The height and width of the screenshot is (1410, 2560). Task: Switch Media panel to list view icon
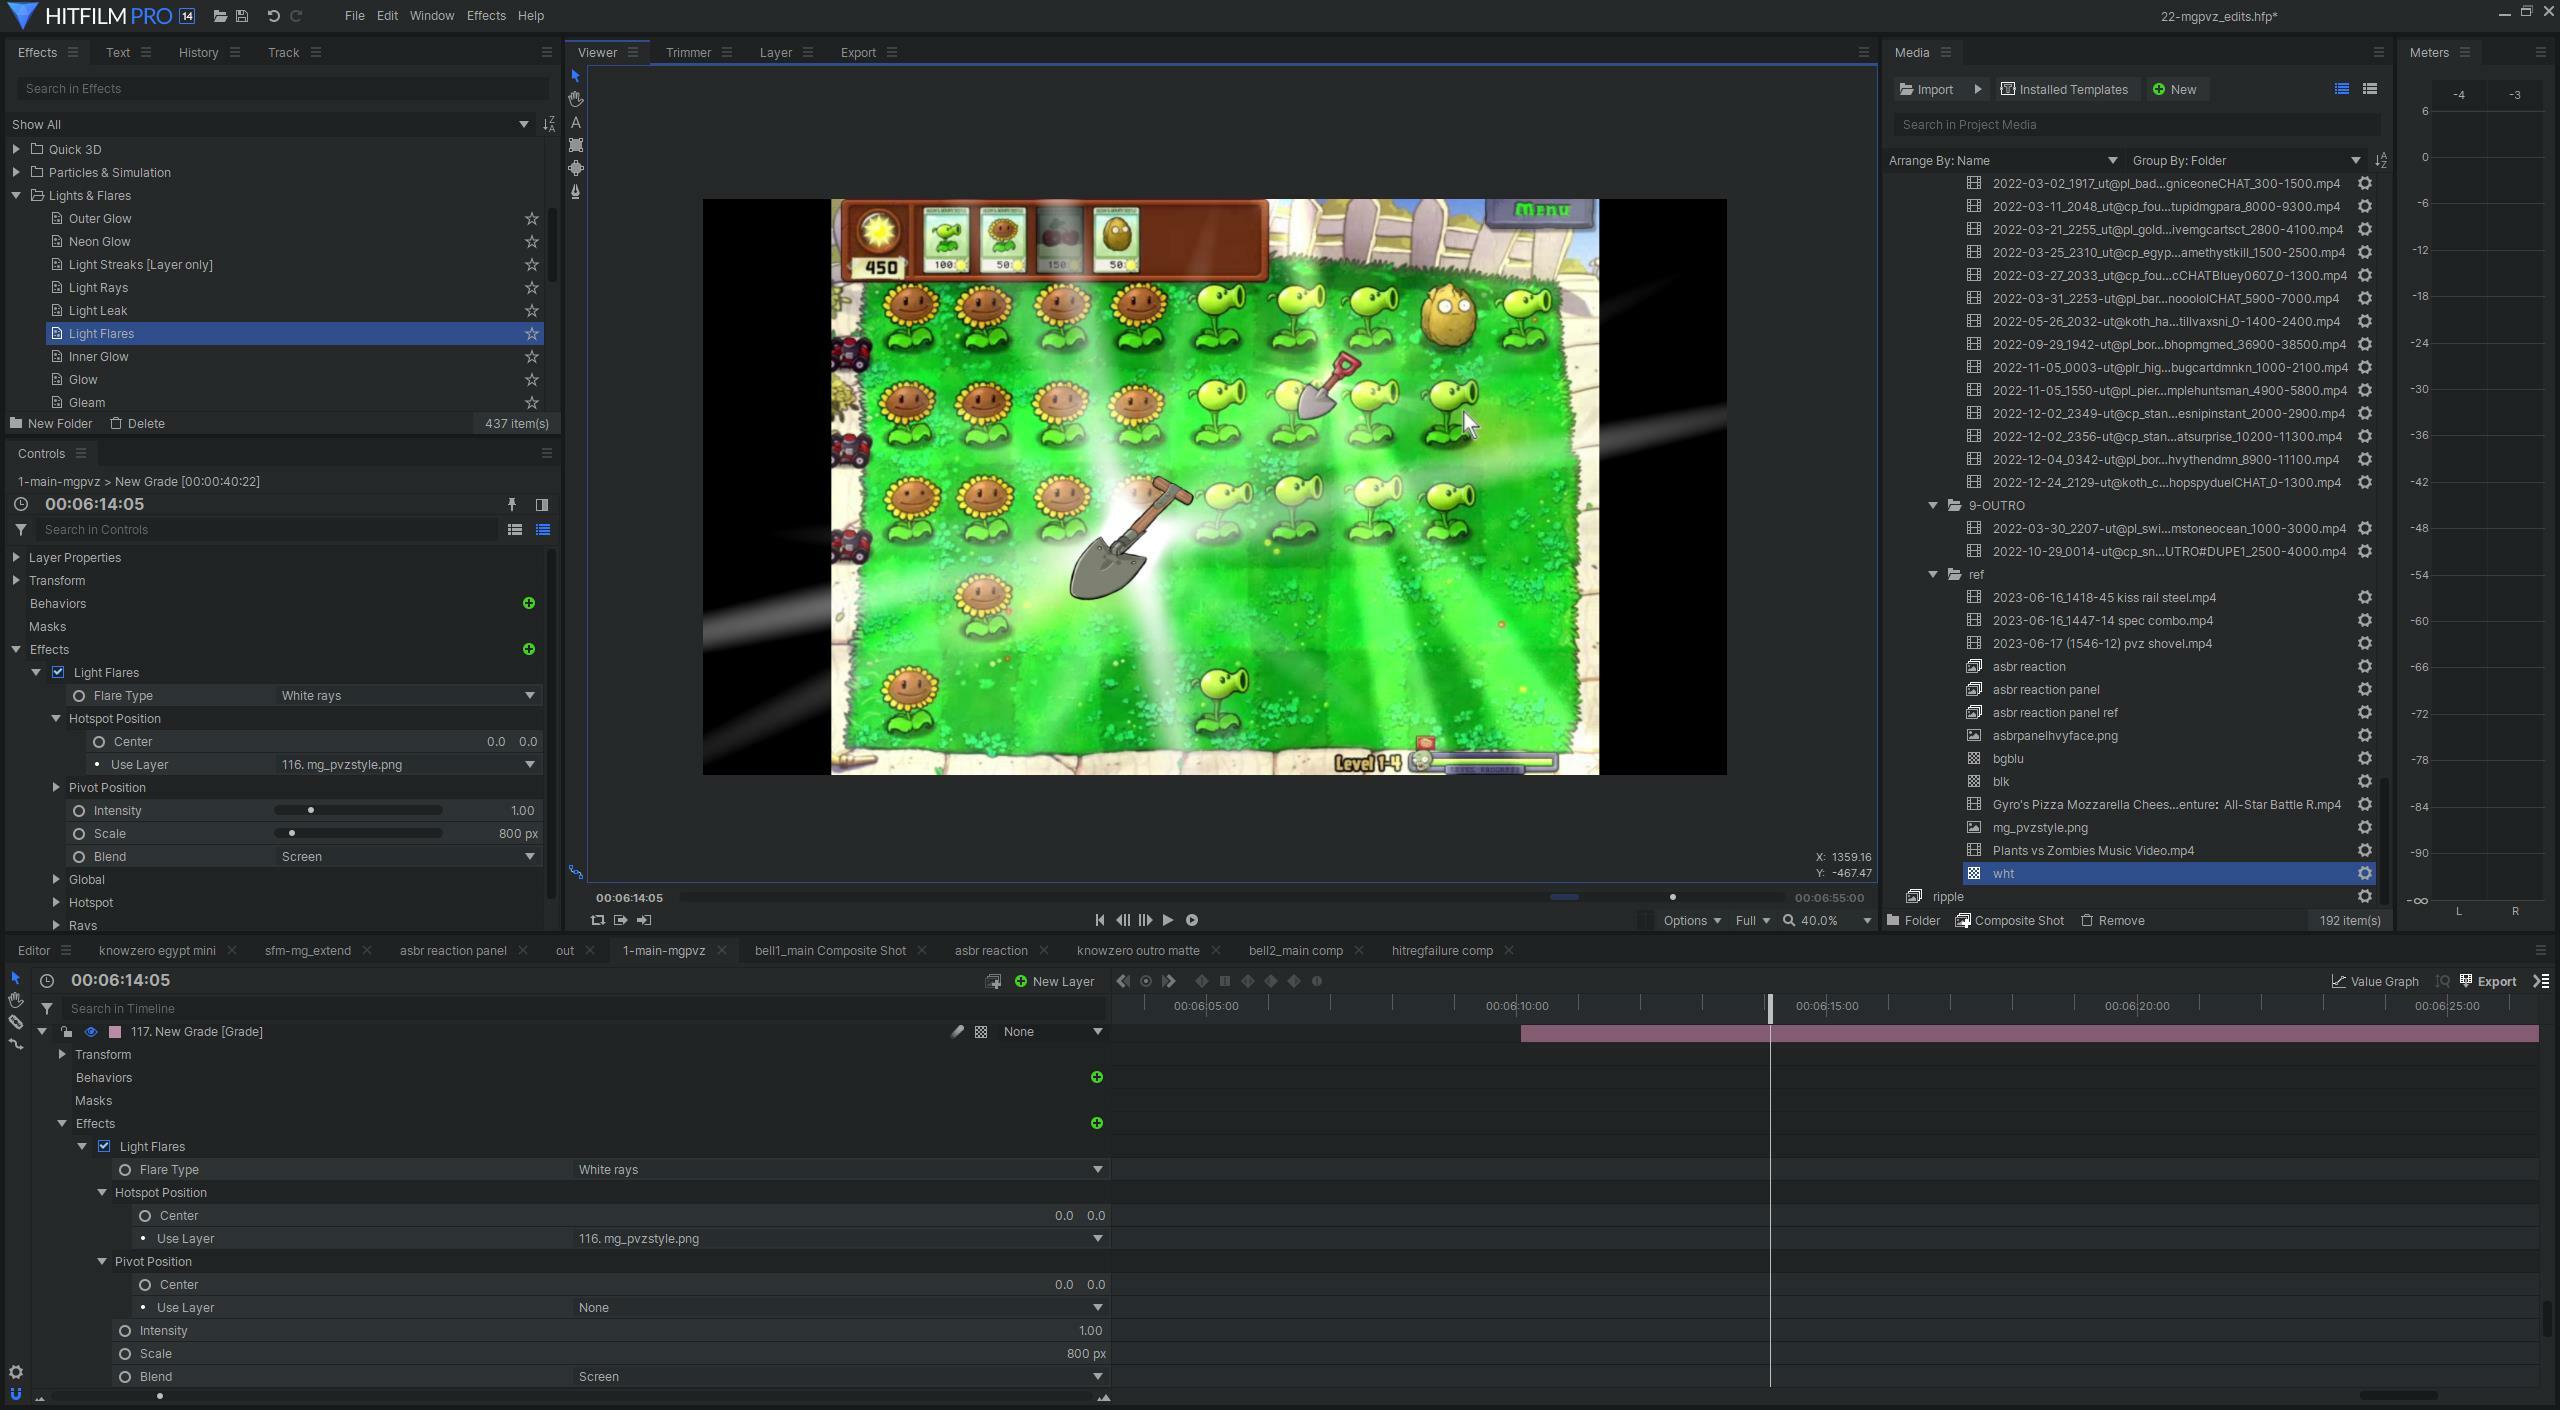[2342, 89]
